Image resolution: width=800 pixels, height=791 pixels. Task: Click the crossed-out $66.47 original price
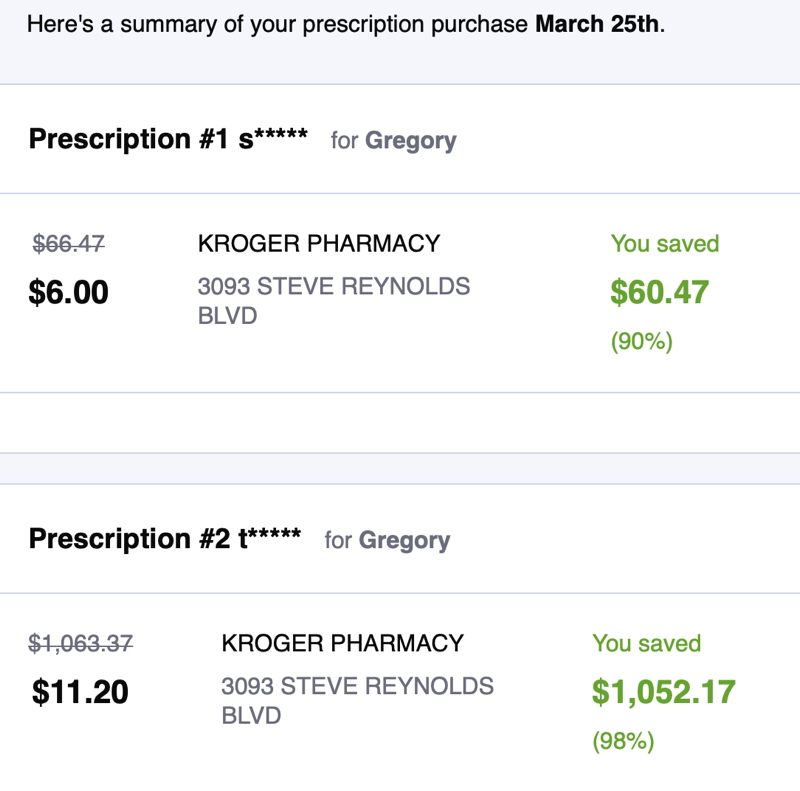(x=68, y=243)
